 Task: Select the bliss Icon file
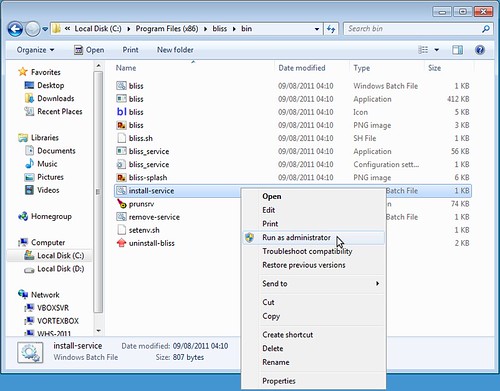click(x=121, y=112)
